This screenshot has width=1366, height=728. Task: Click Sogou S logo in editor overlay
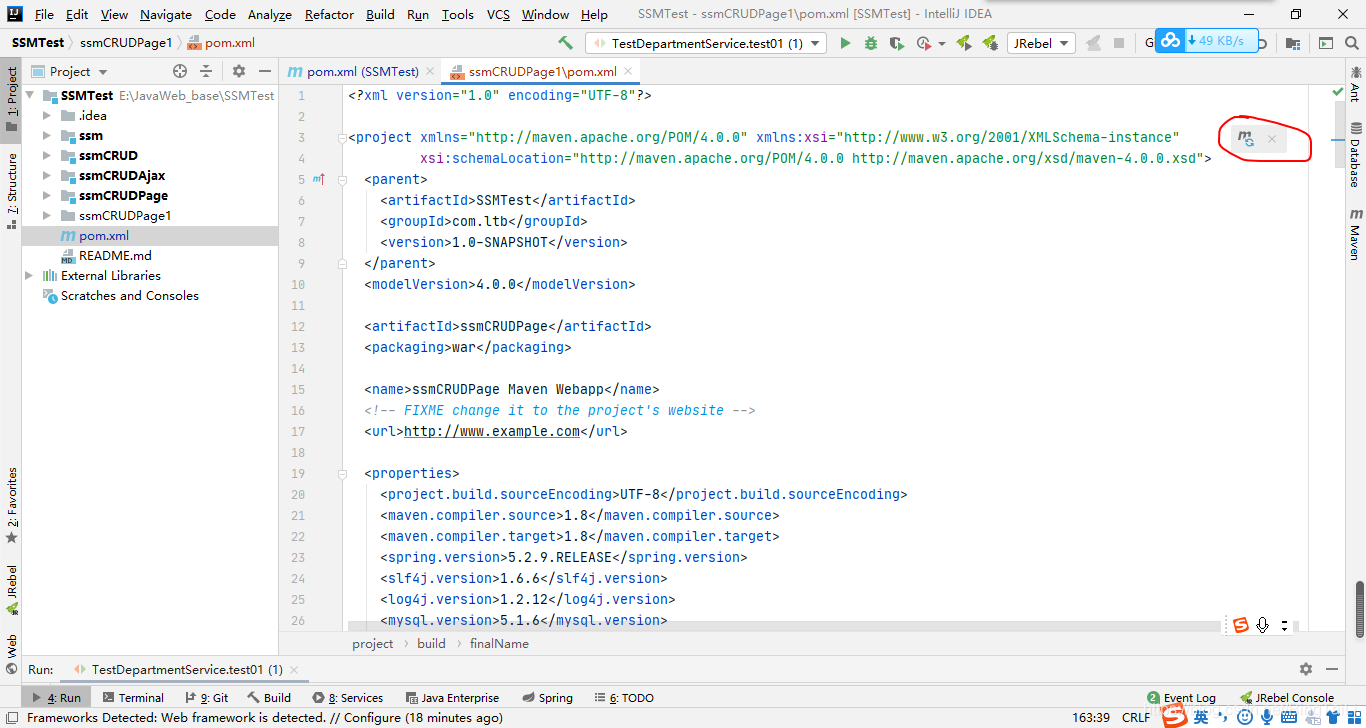coord(1241,625)
